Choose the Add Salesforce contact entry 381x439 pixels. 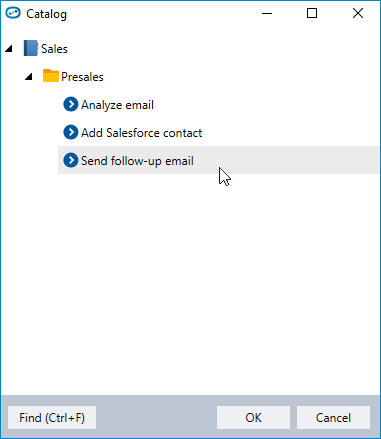pos(142,133)
